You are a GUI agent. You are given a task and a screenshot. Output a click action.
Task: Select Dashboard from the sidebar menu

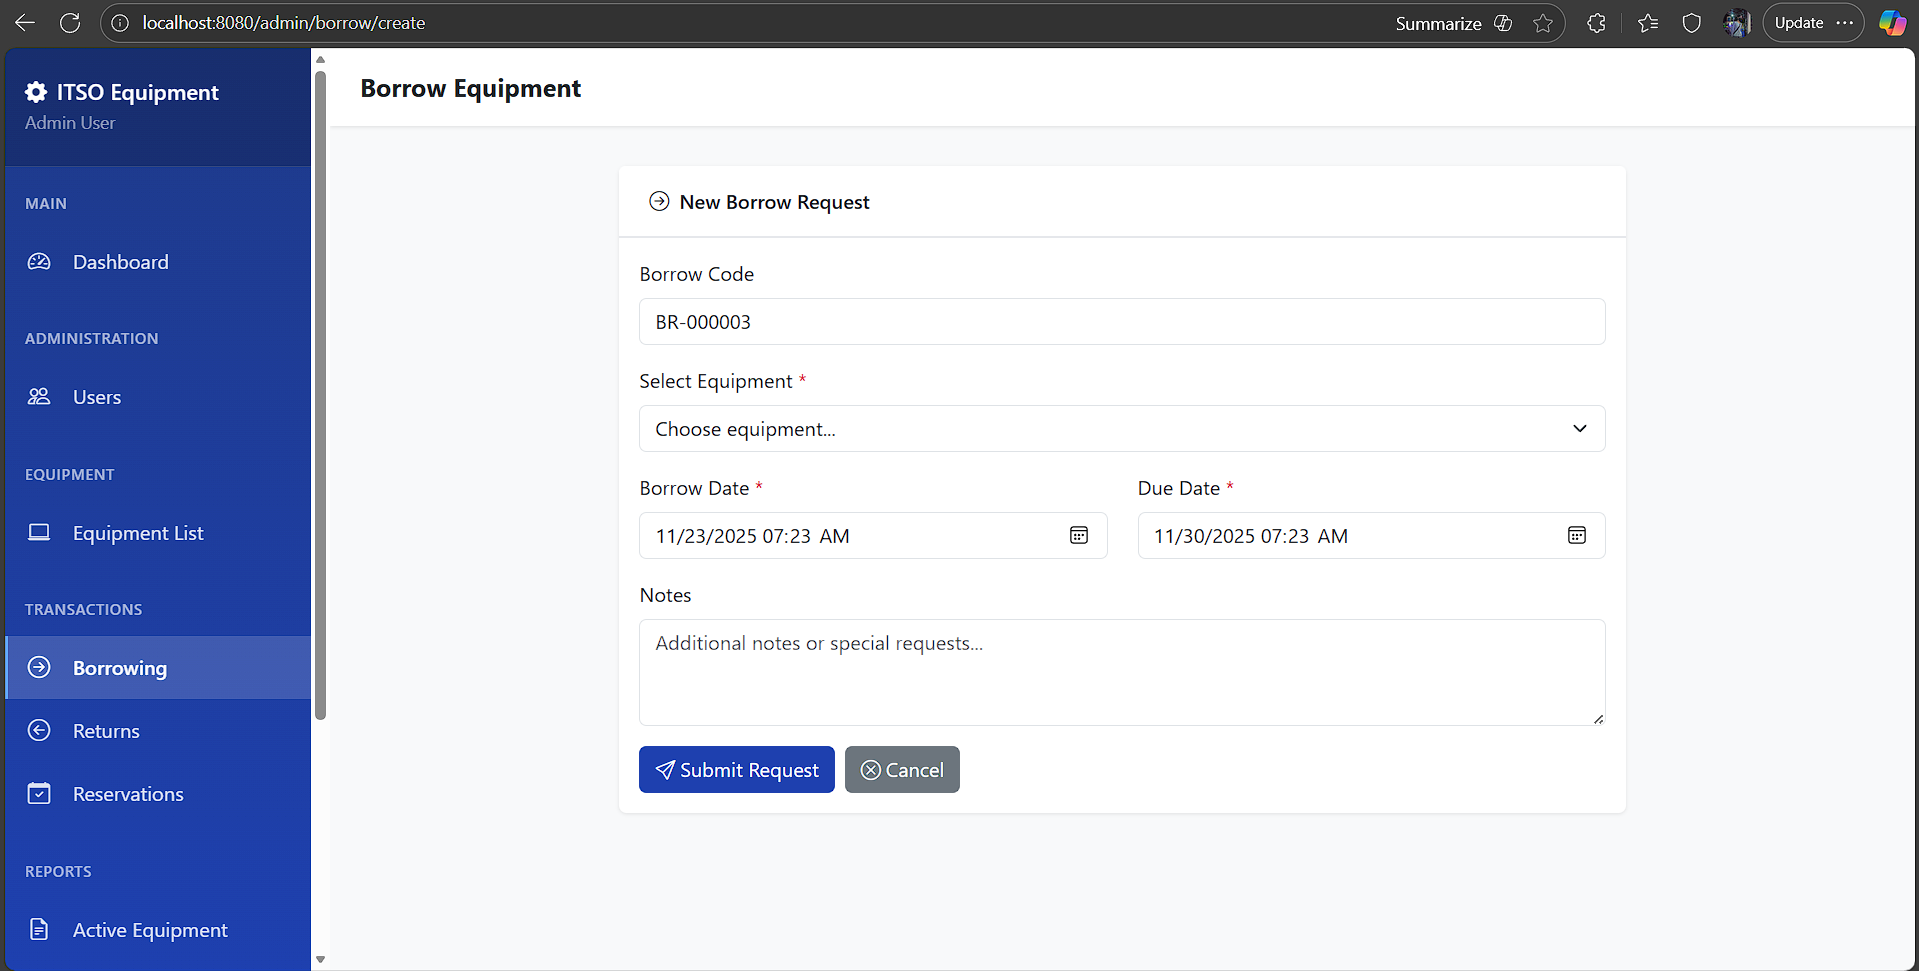(120, 261)
